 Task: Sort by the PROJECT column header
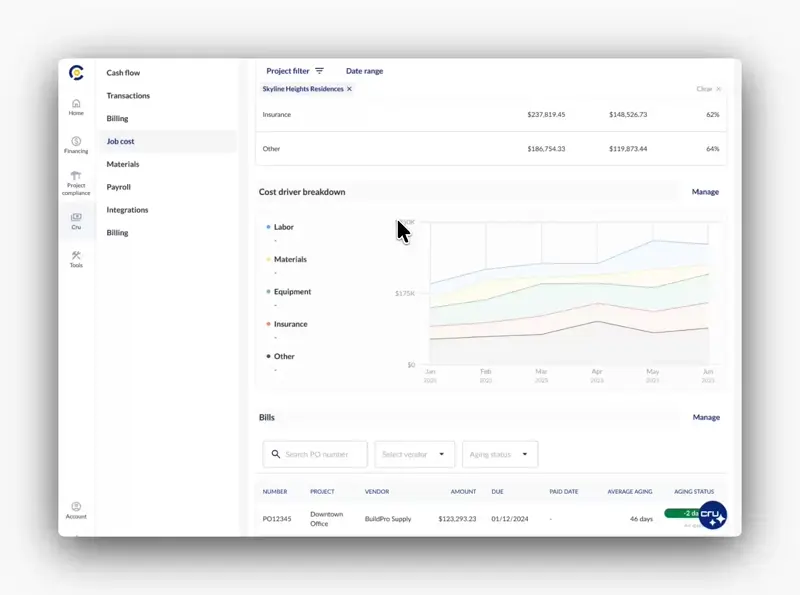pos(322,491)
